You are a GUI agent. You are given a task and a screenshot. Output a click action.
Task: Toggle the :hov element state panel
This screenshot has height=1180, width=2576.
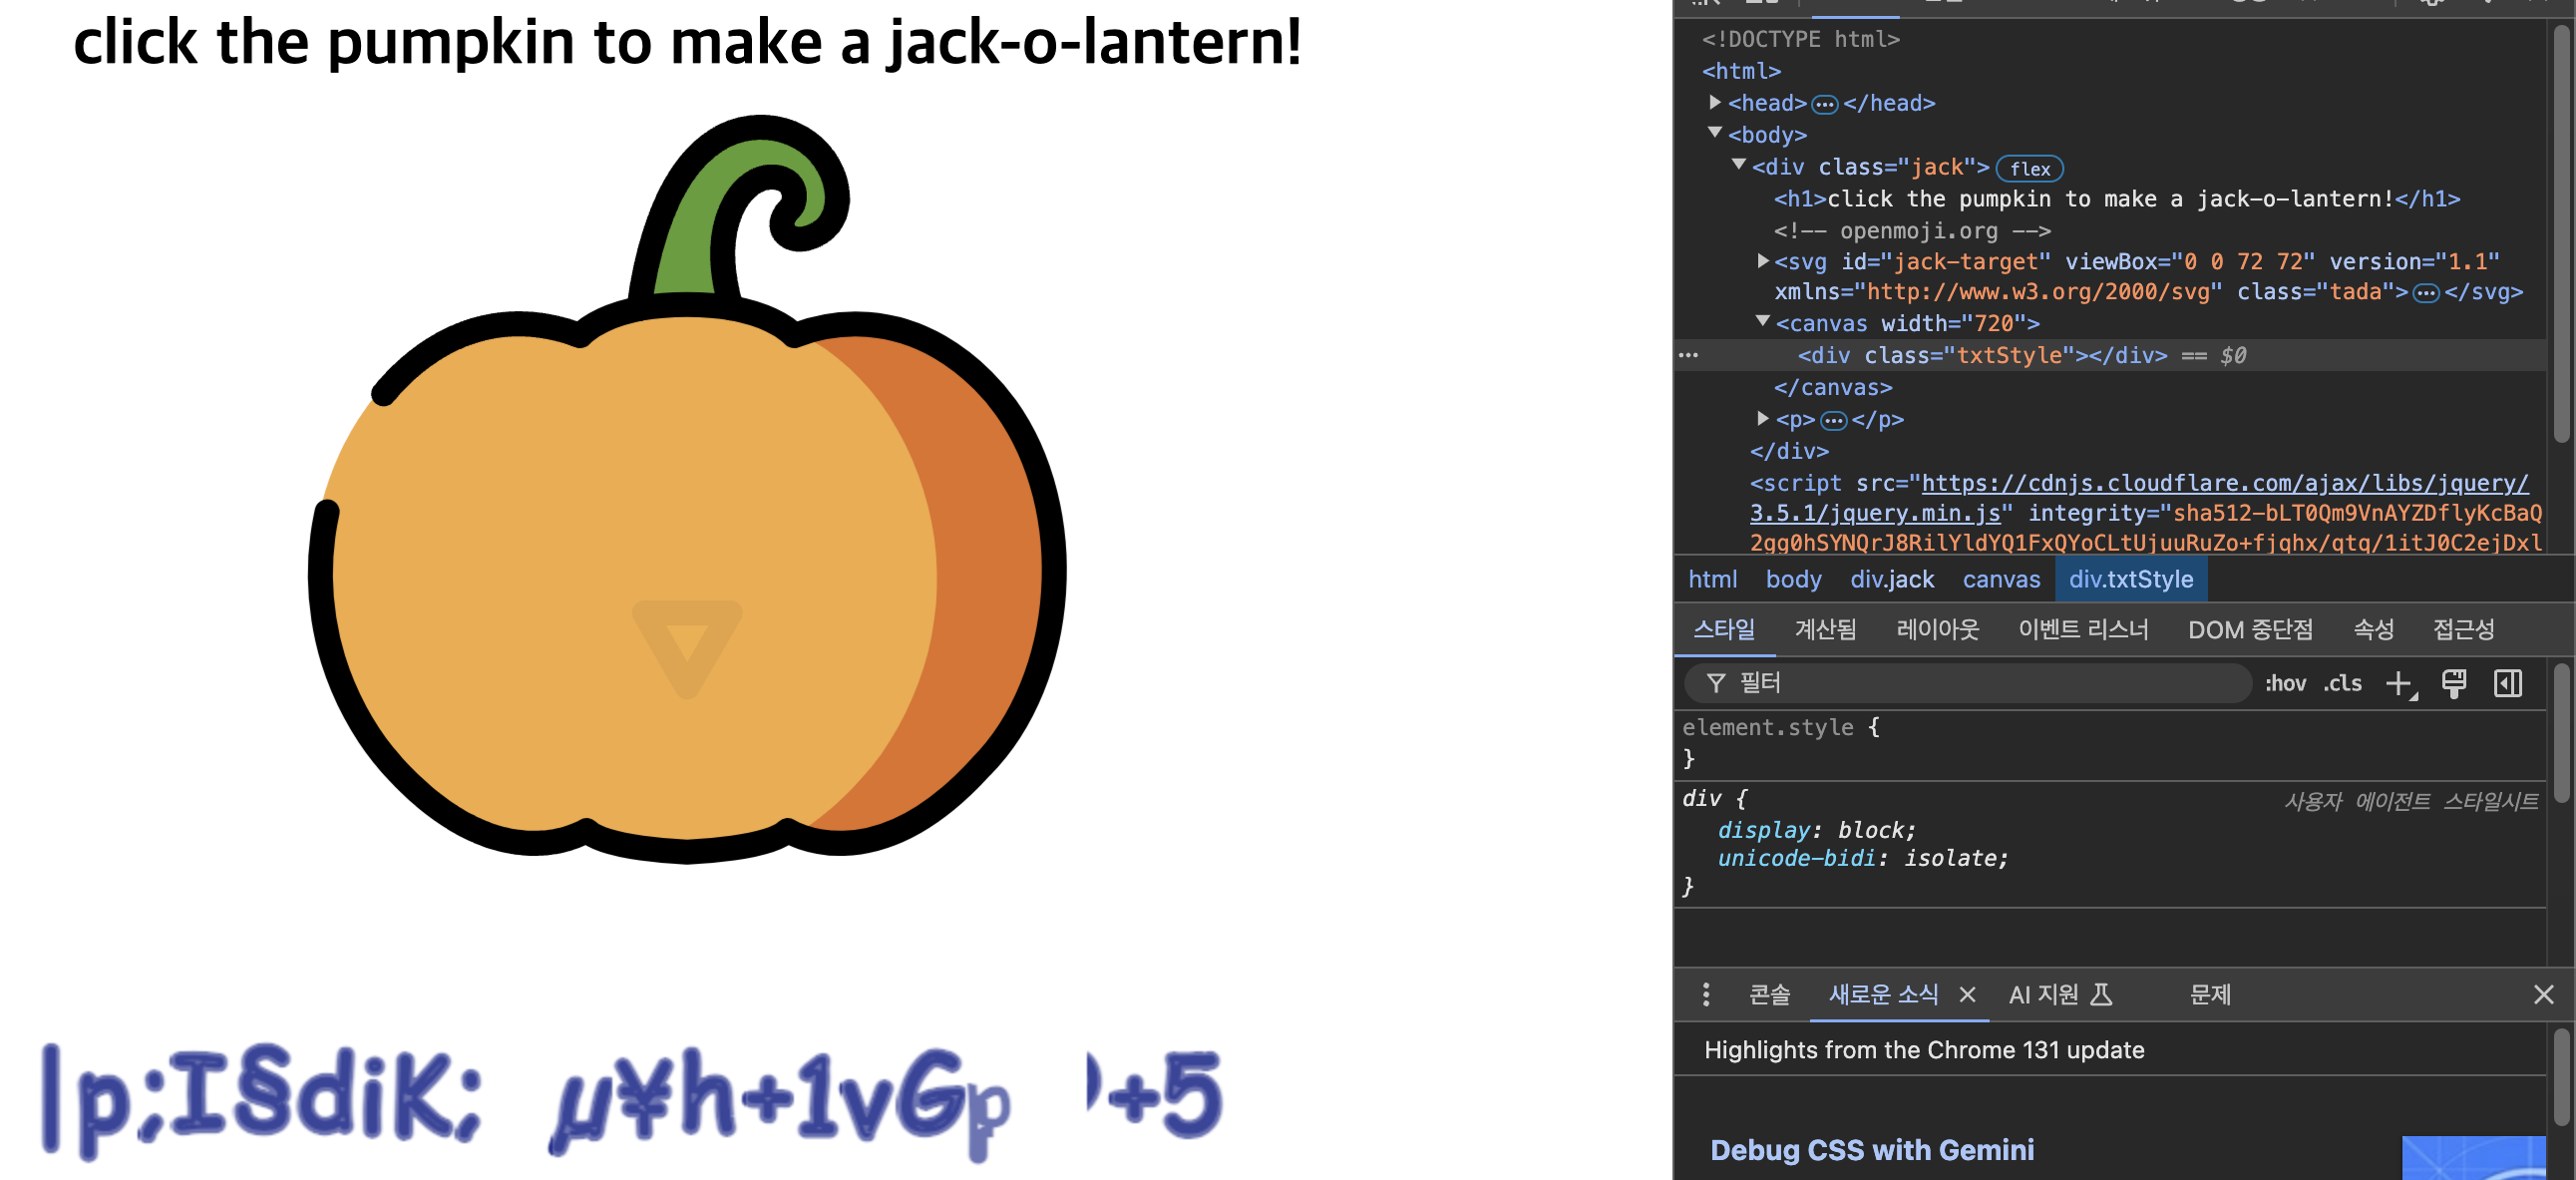coord(2285,684)
